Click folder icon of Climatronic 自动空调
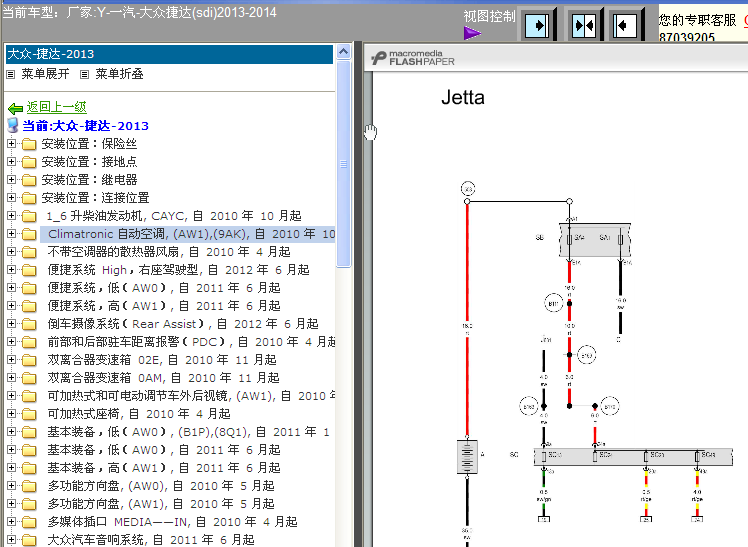748x547 pixels. (29, 234)
